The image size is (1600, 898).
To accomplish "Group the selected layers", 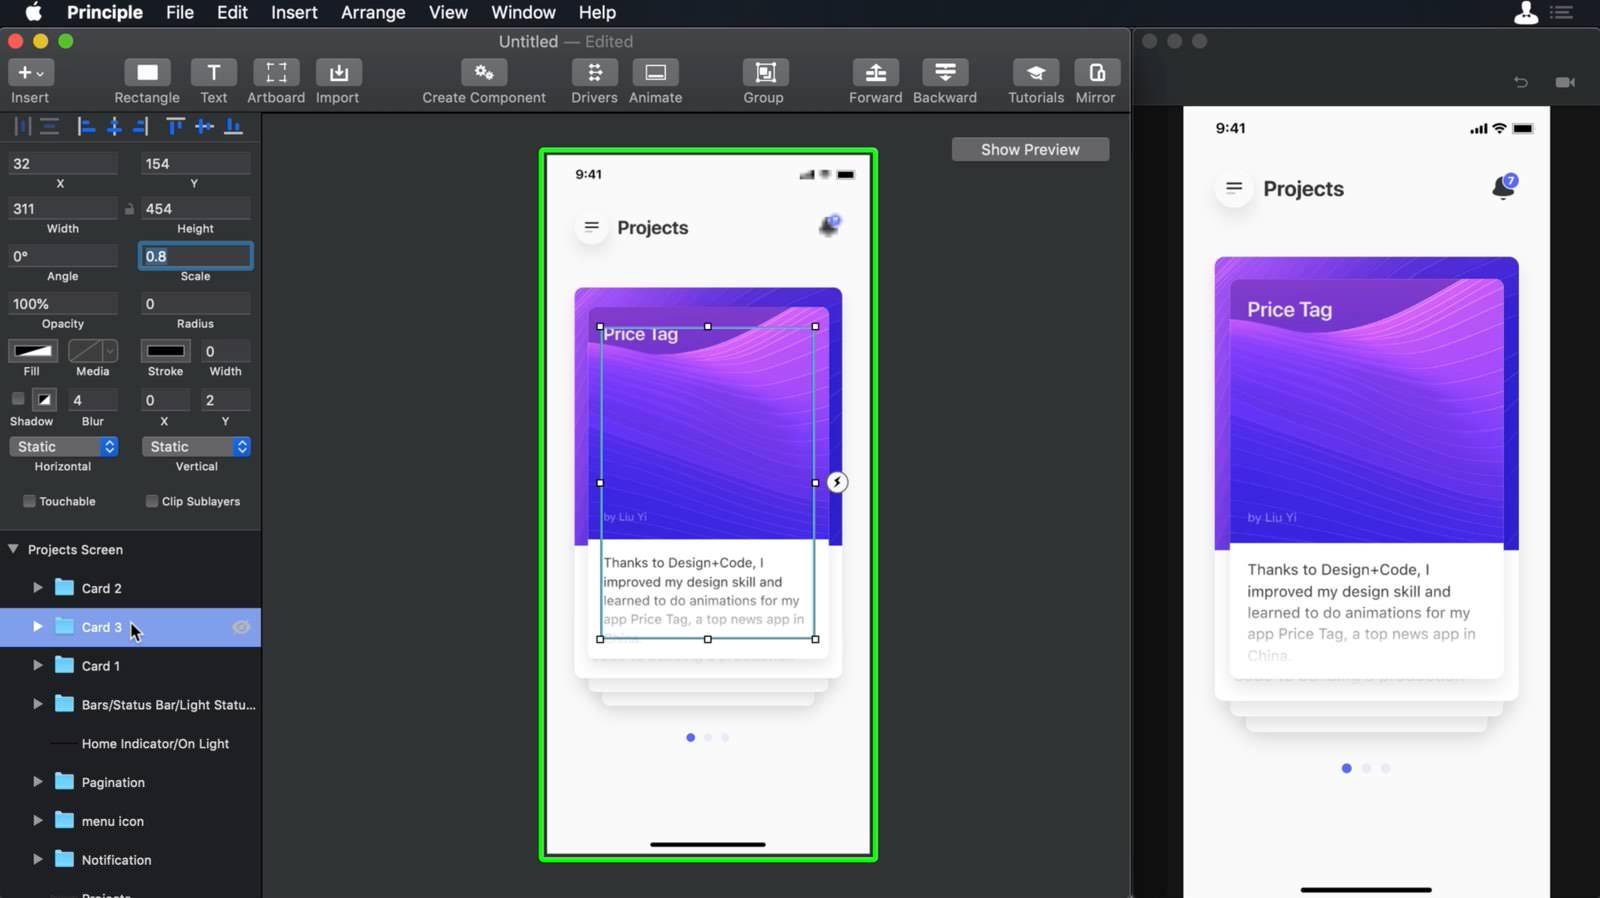I will (x=764, y=73).
